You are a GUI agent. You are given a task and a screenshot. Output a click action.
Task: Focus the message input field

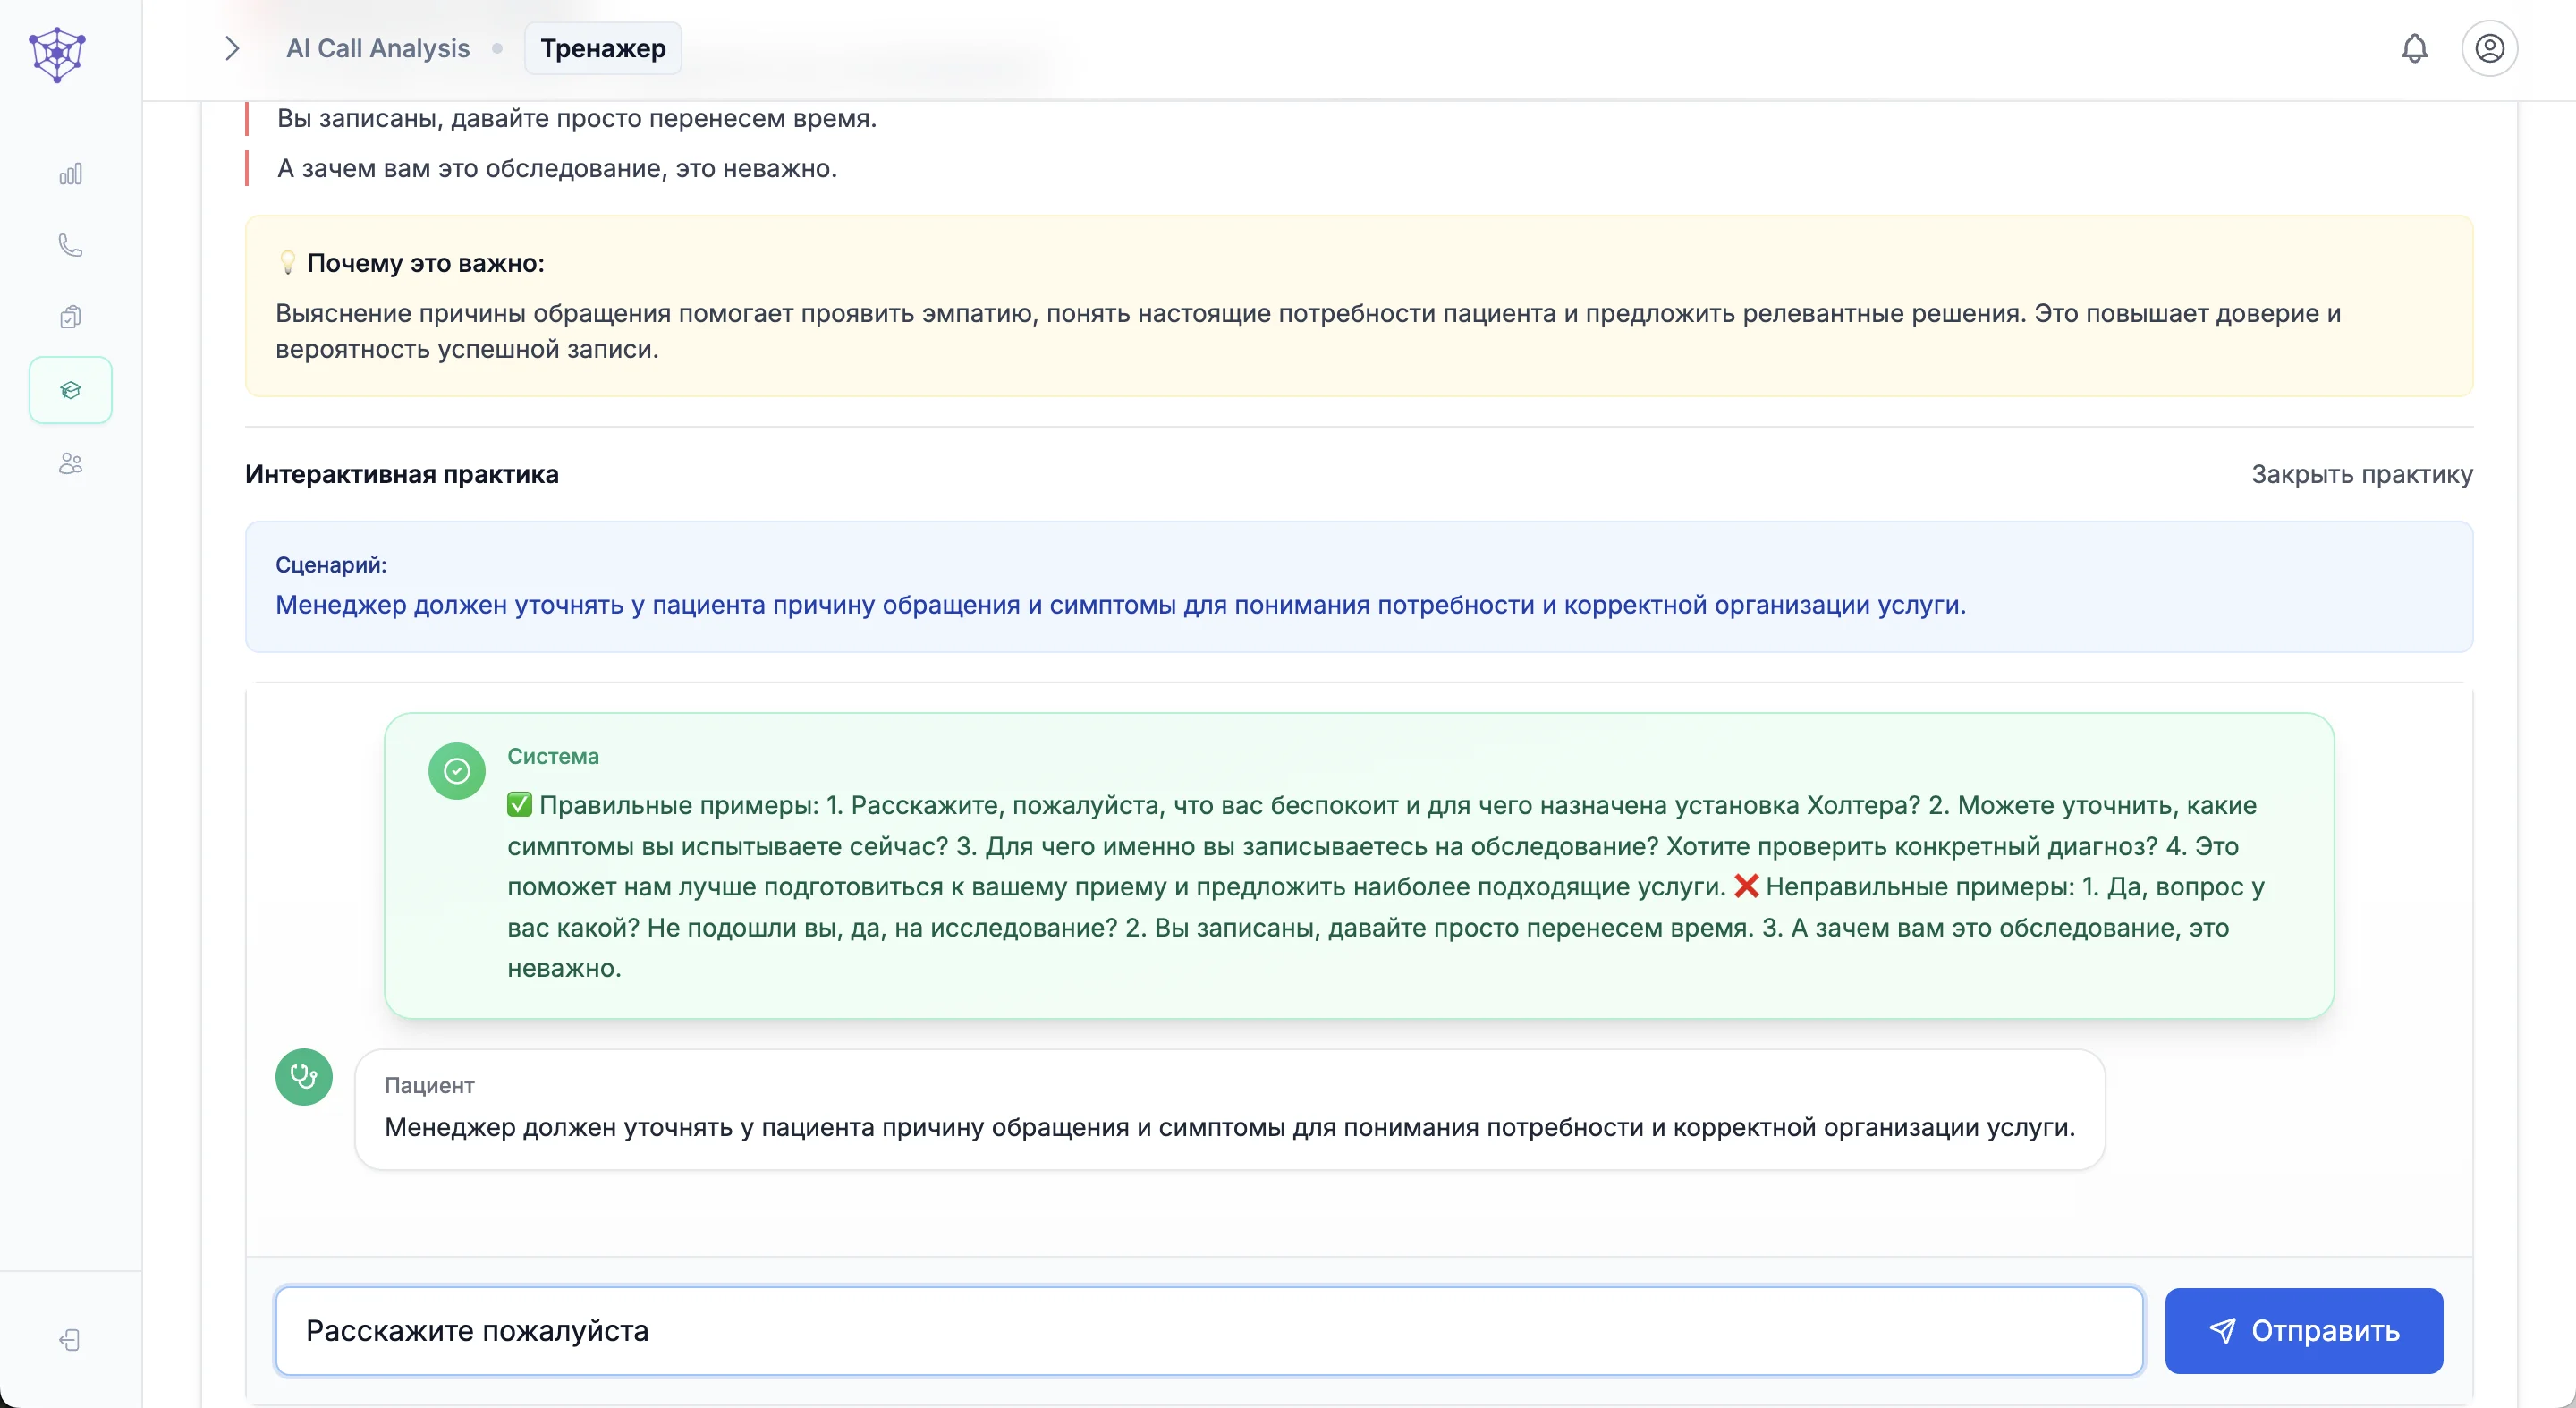coord(1208,1331)
